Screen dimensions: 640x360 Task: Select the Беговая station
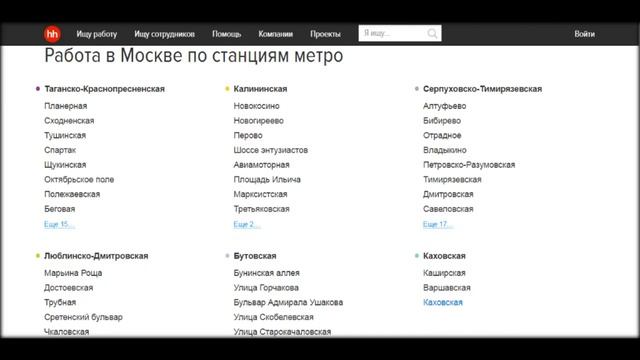(60, 209)
